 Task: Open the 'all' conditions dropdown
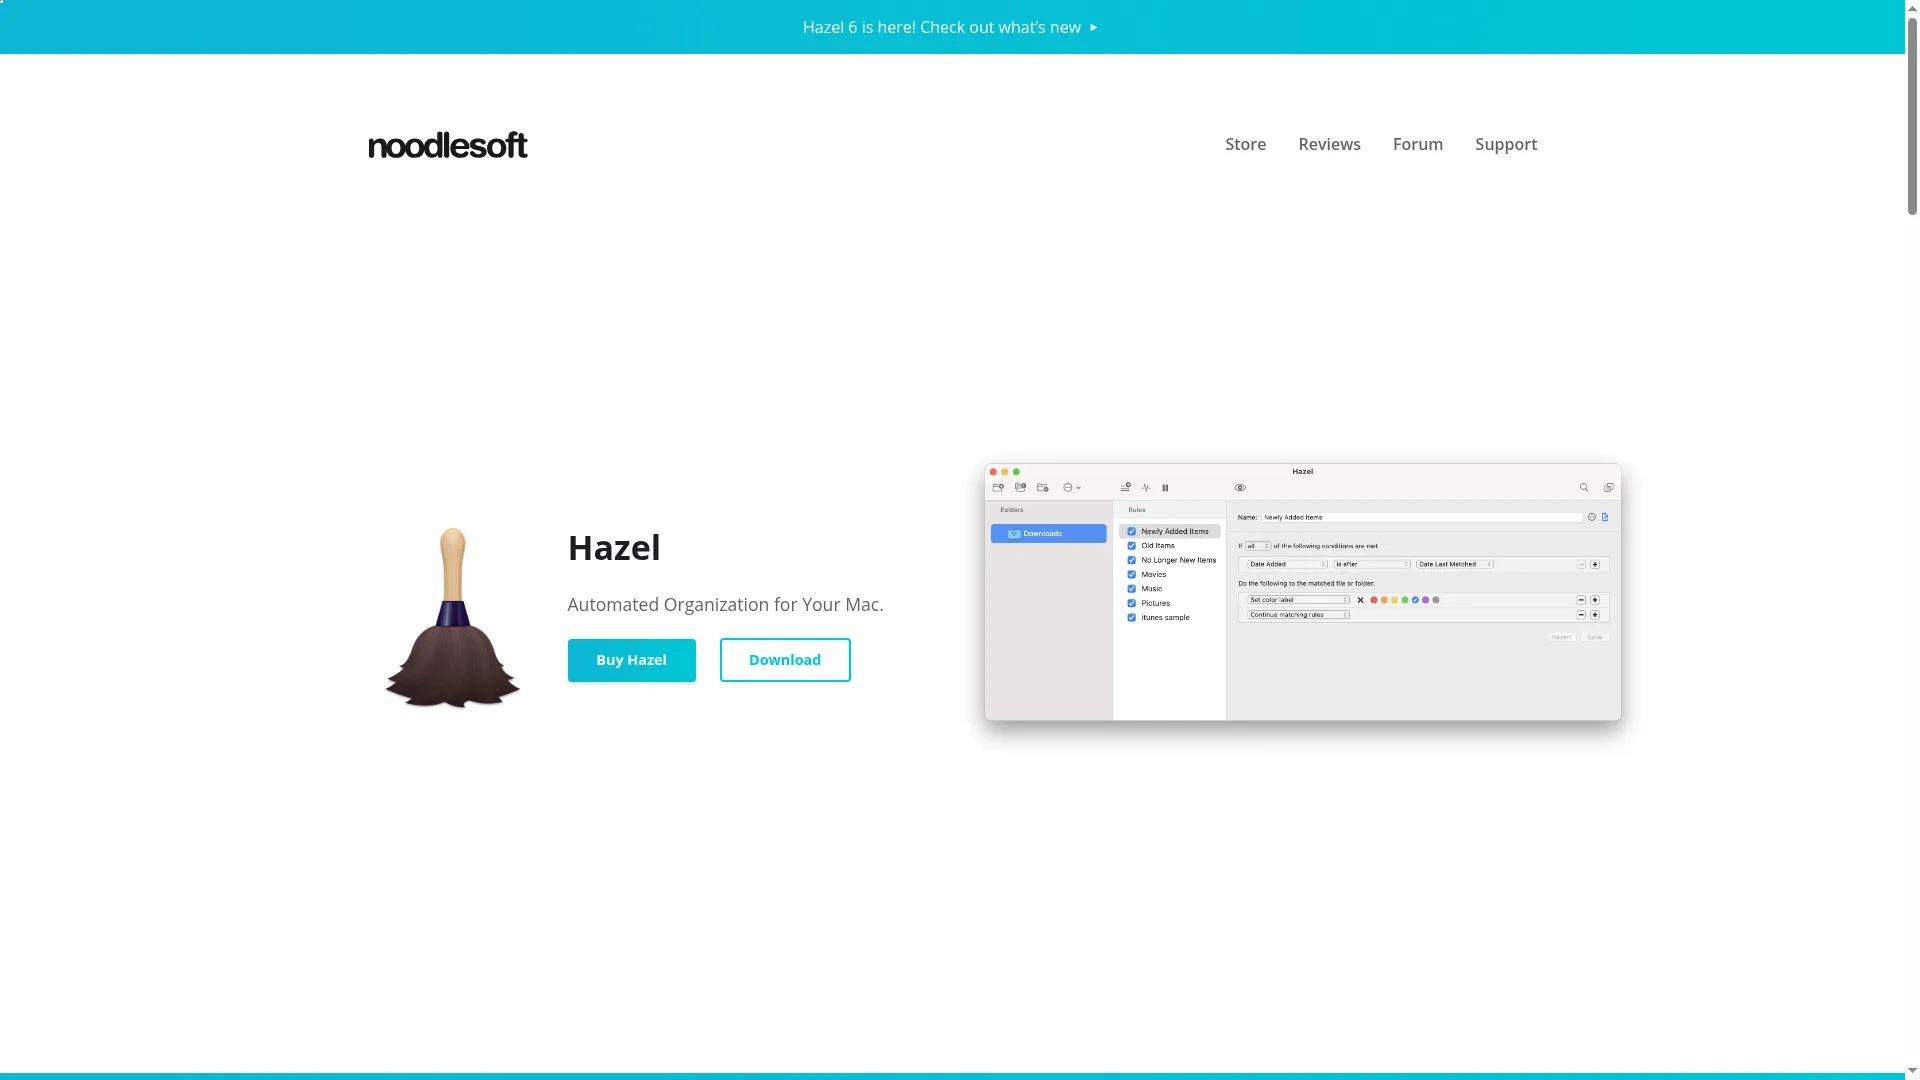pos(1258,546)
